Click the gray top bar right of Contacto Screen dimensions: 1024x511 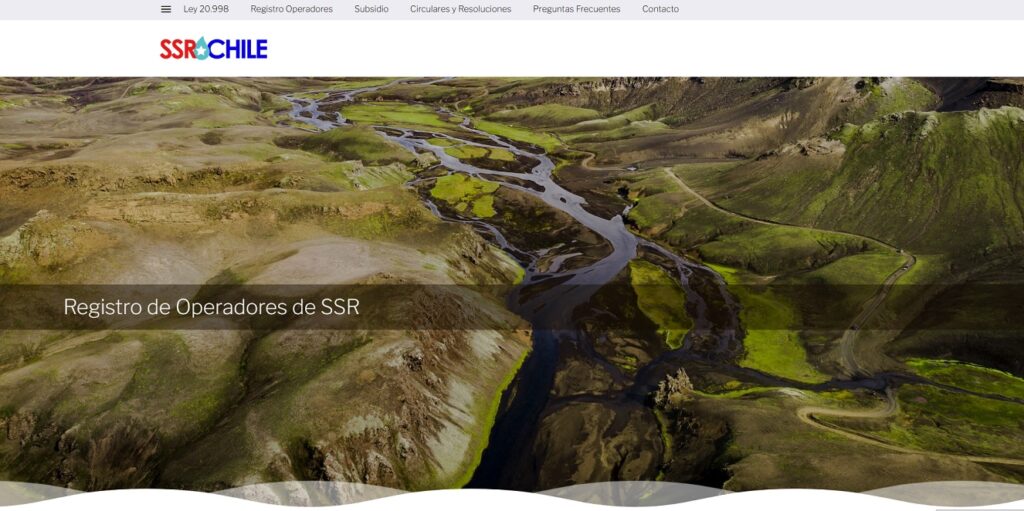click(x=850, y=9)
